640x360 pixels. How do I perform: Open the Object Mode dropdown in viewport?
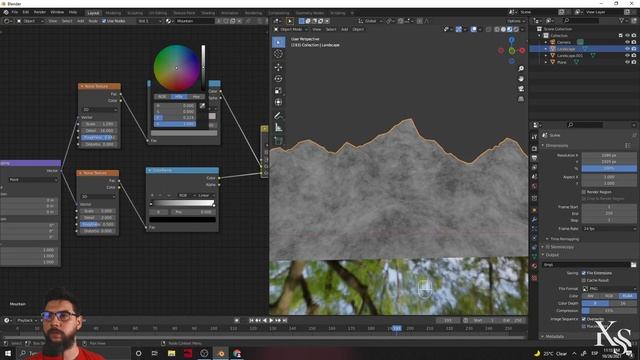coord(291,29)
